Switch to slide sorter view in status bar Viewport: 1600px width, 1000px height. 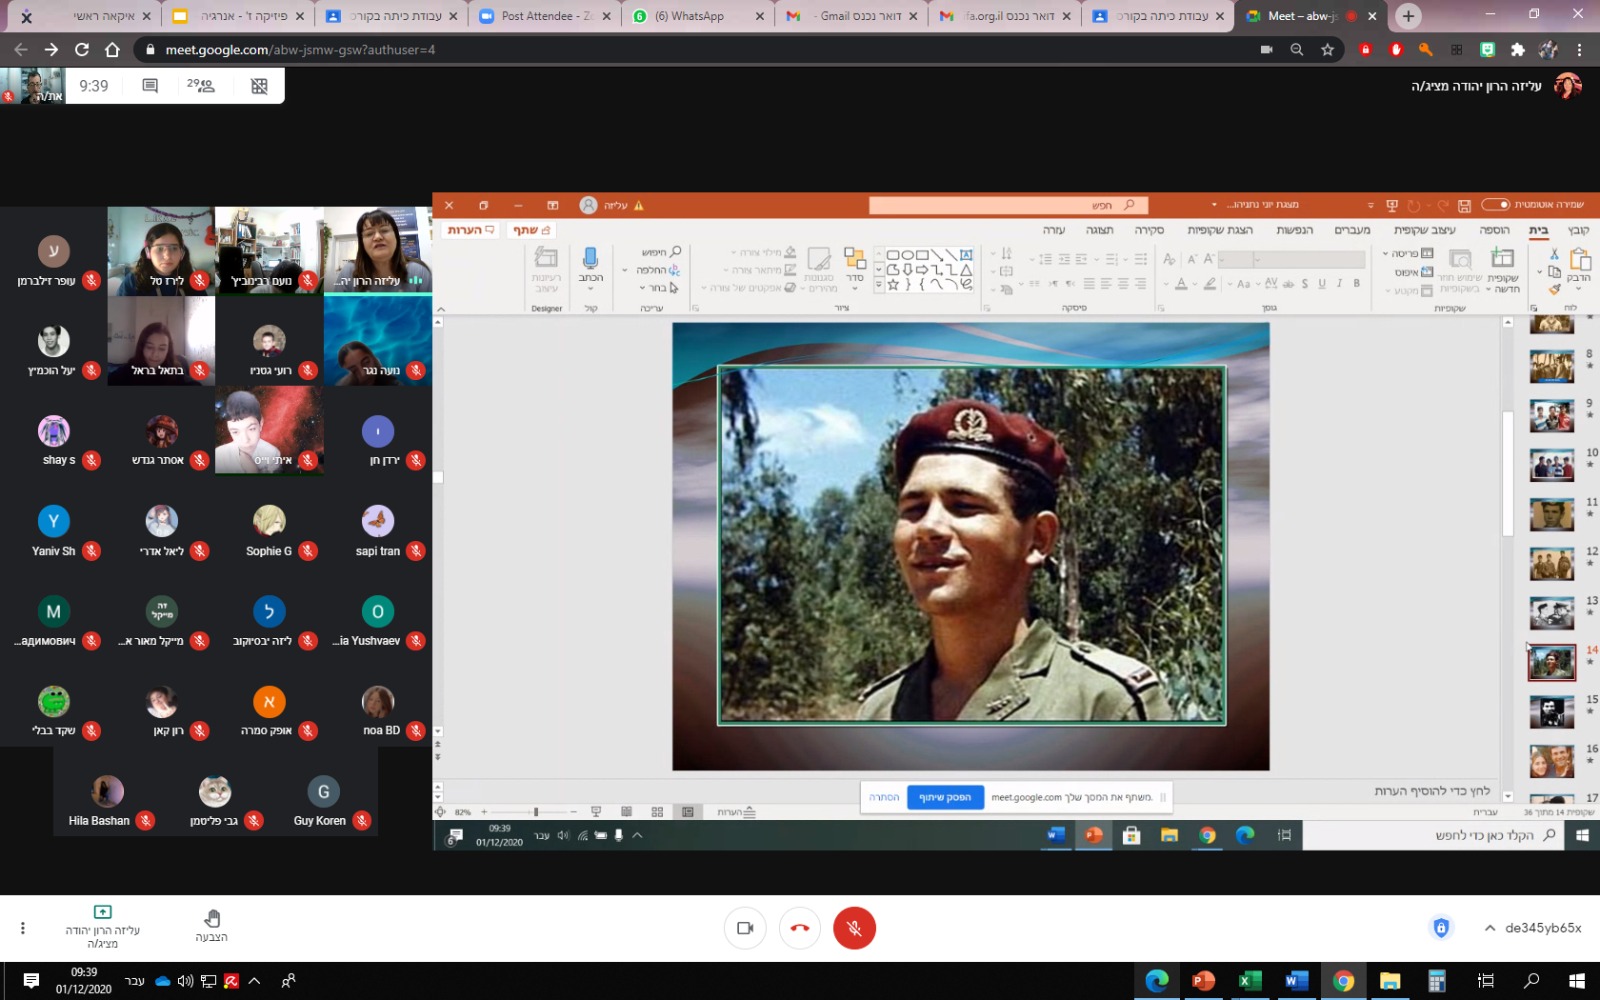coord(657,812)
